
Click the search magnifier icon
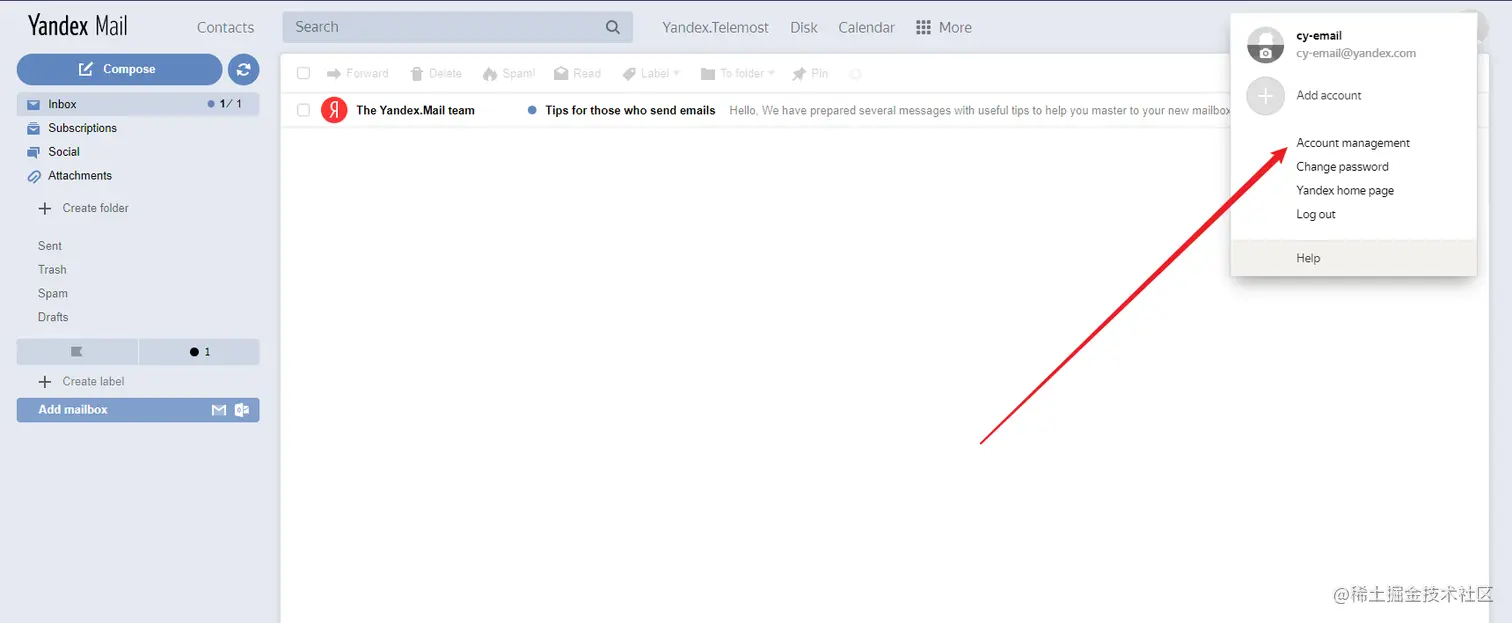[x=613, y=27]
